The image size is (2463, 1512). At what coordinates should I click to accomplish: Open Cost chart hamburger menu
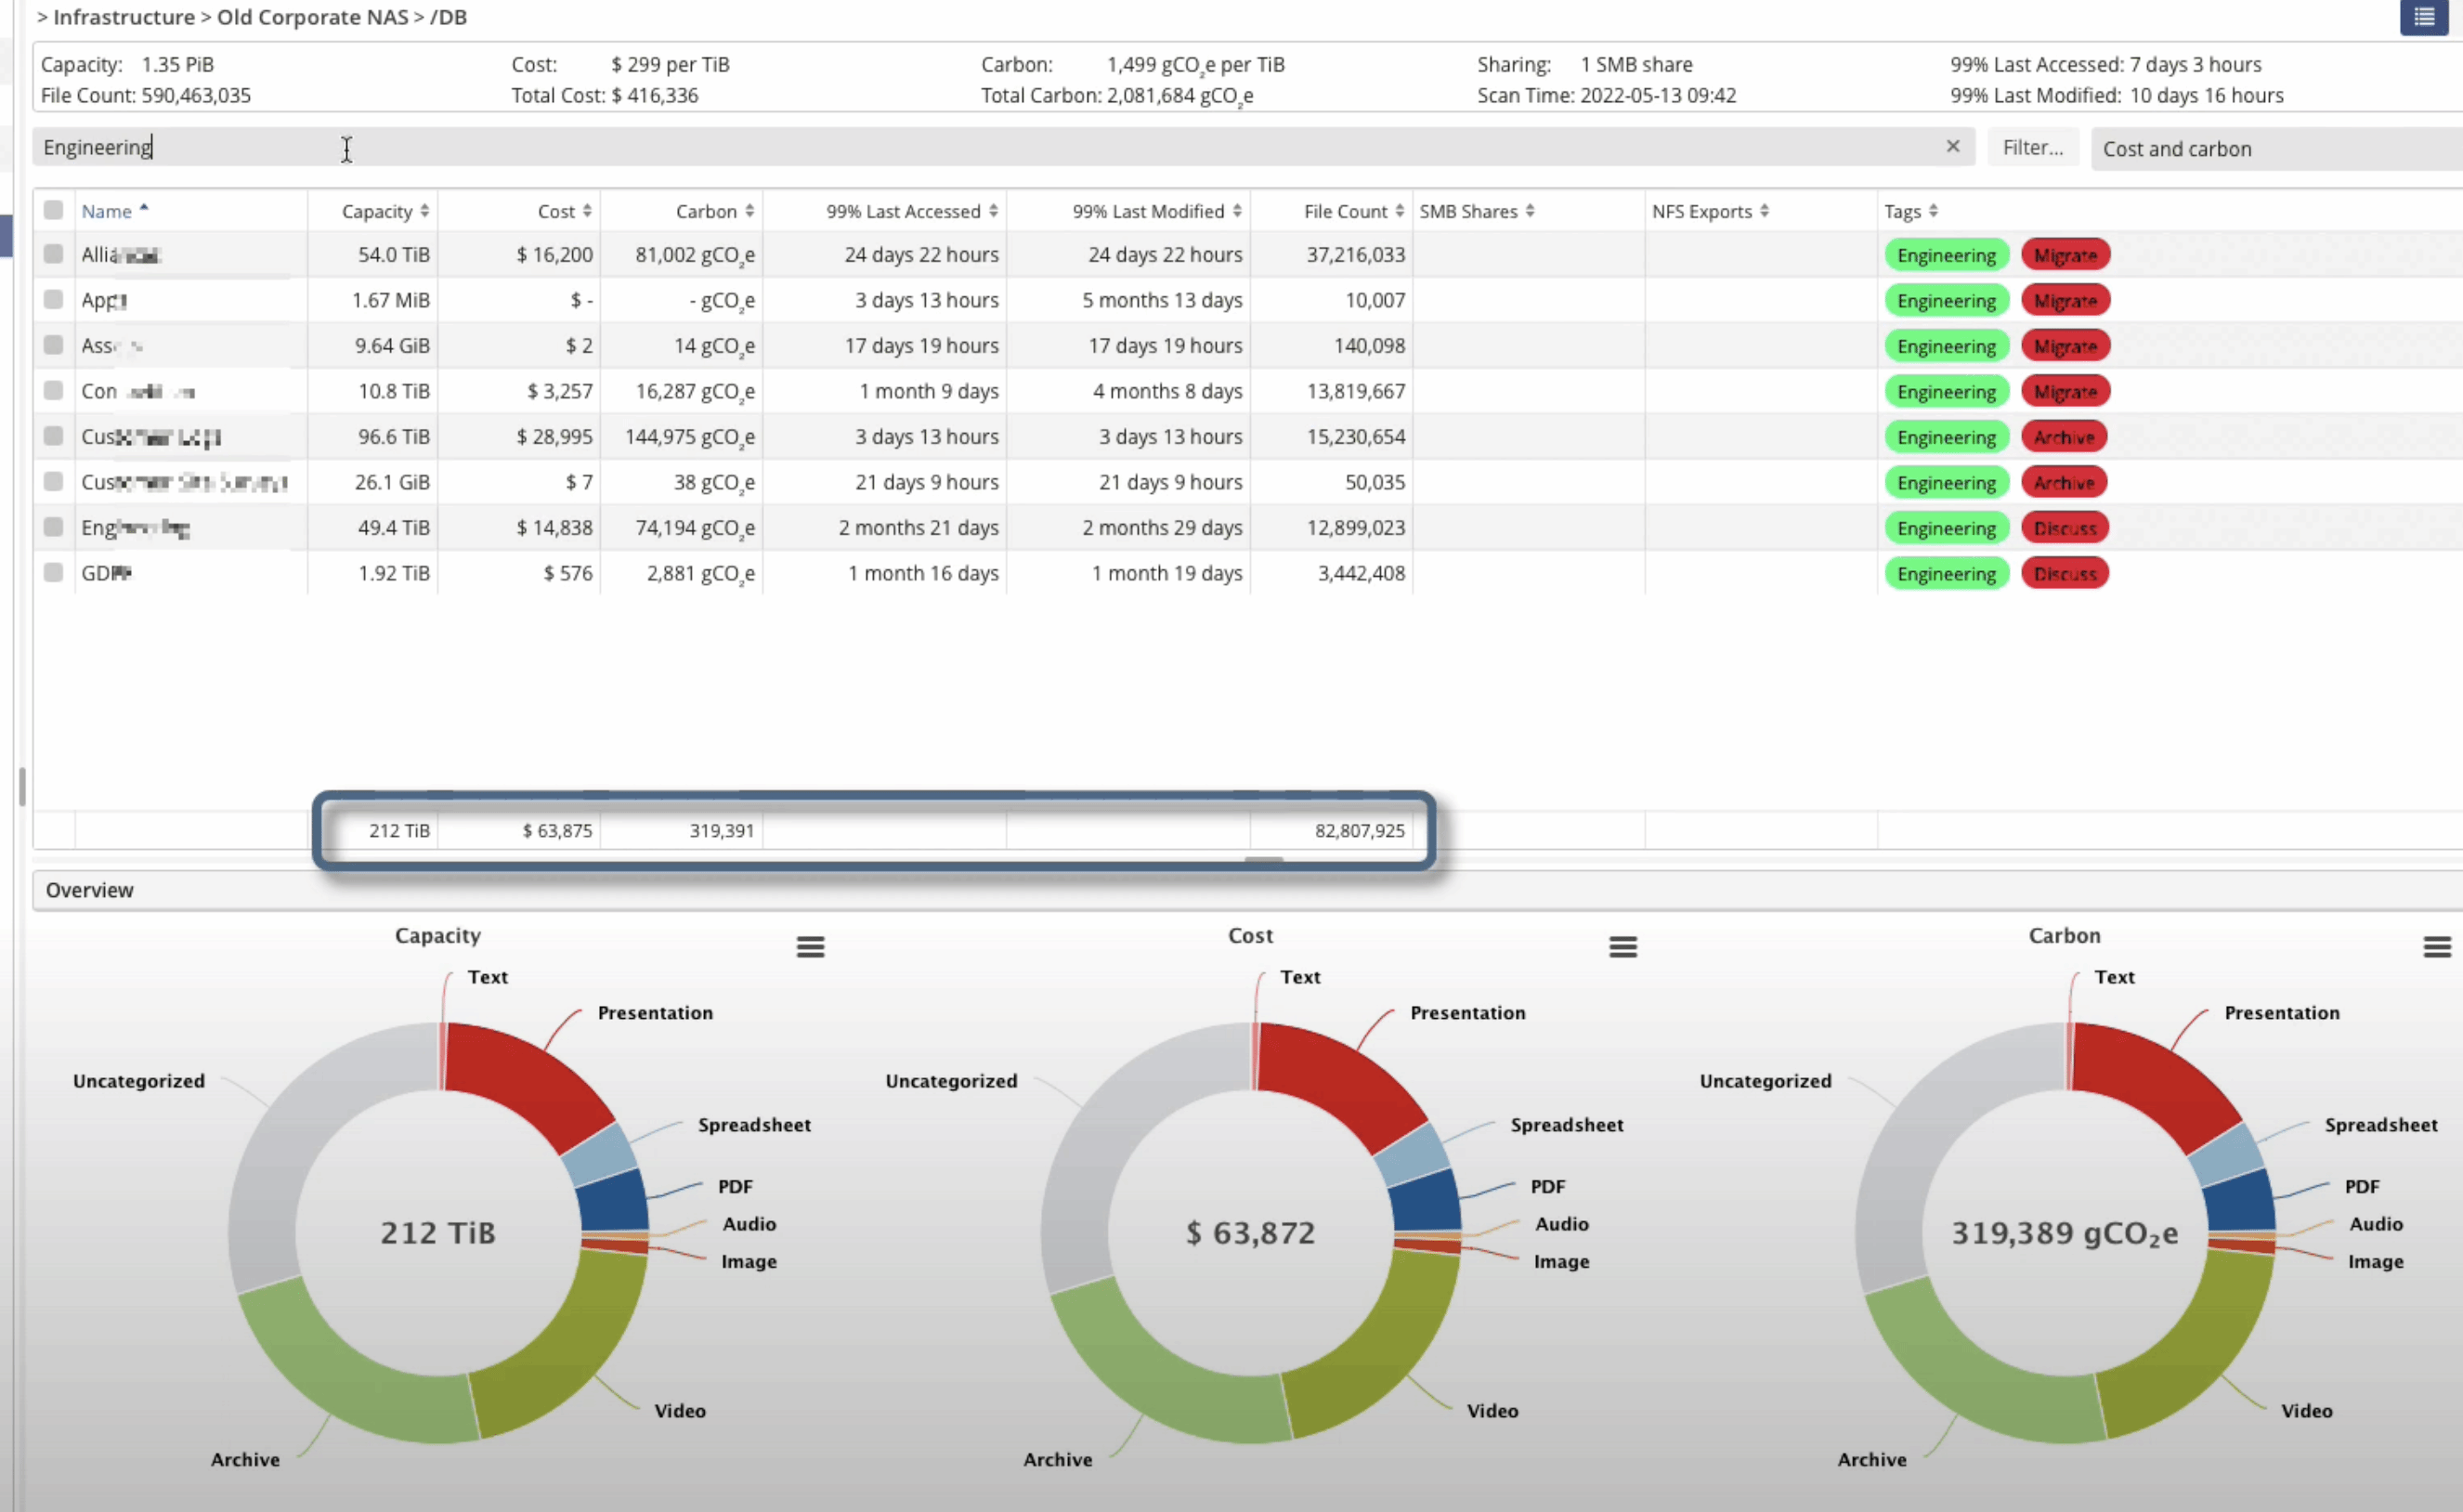click(1622, 946)
